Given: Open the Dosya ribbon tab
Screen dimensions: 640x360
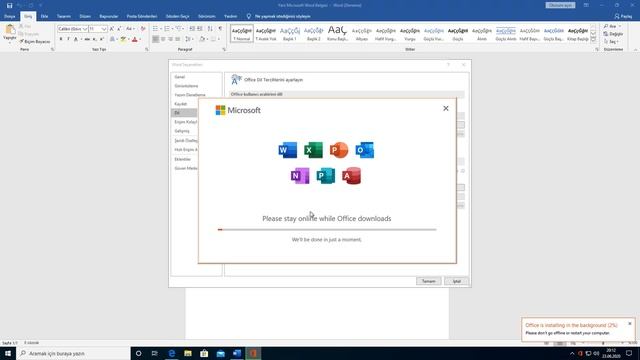Looking at the screenshot, I should coord(10,16).
